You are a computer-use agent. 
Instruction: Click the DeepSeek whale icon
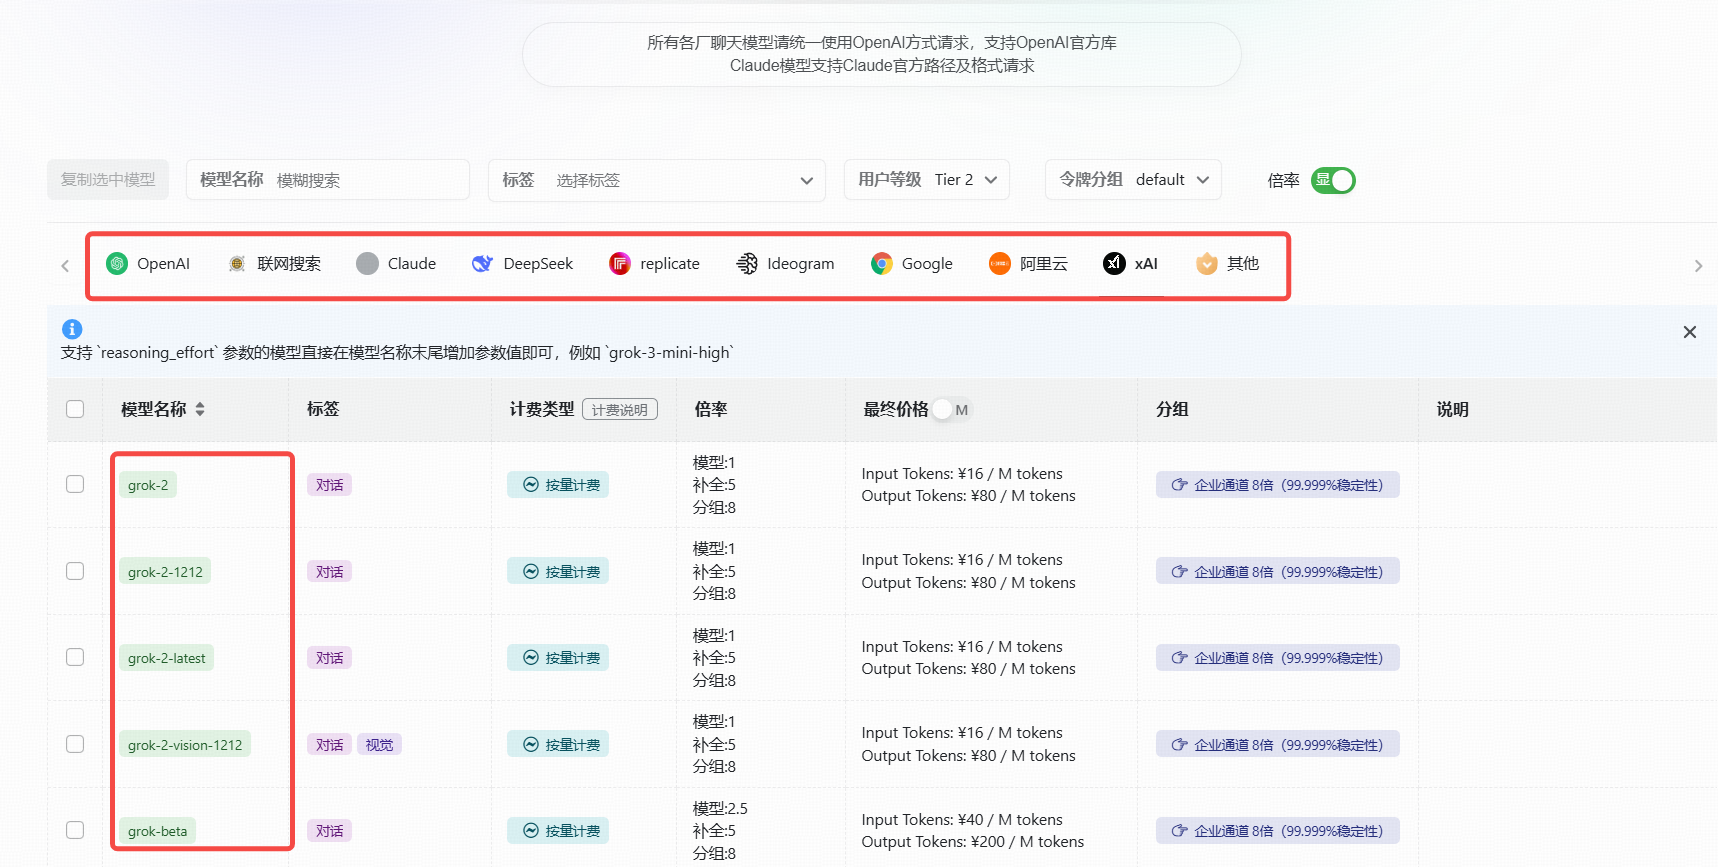(x=482, y=263)
